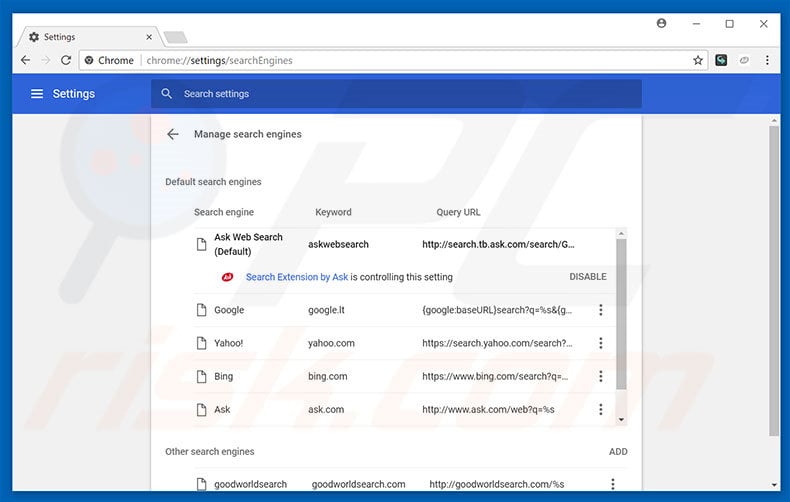The height and width of the screenshot is (502, 790).
Task: Reload the page with refresh icon
Action: (x=66, y=60)
